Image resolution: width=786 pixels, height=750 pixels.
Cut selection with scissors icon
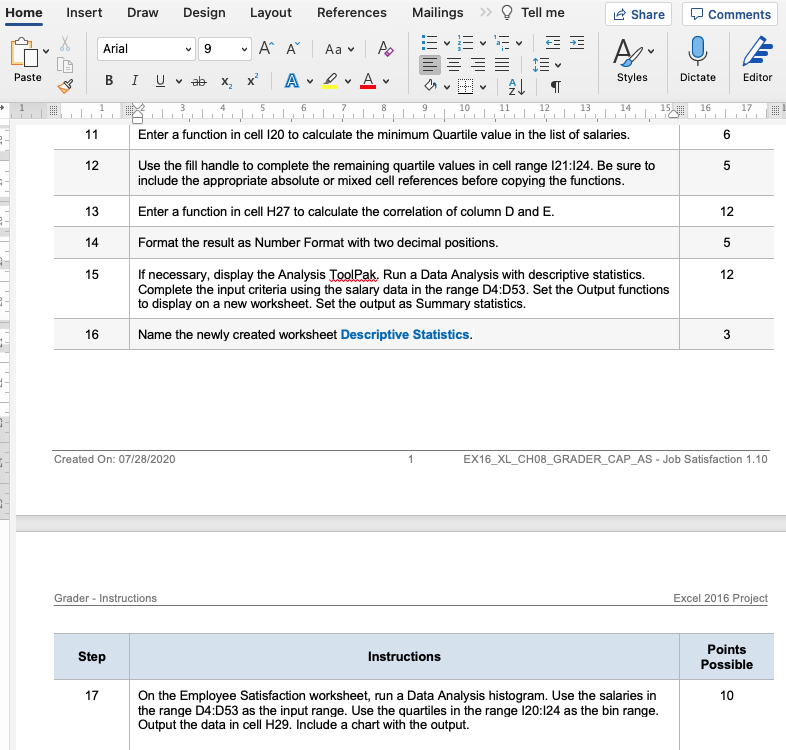coord(65,44)
